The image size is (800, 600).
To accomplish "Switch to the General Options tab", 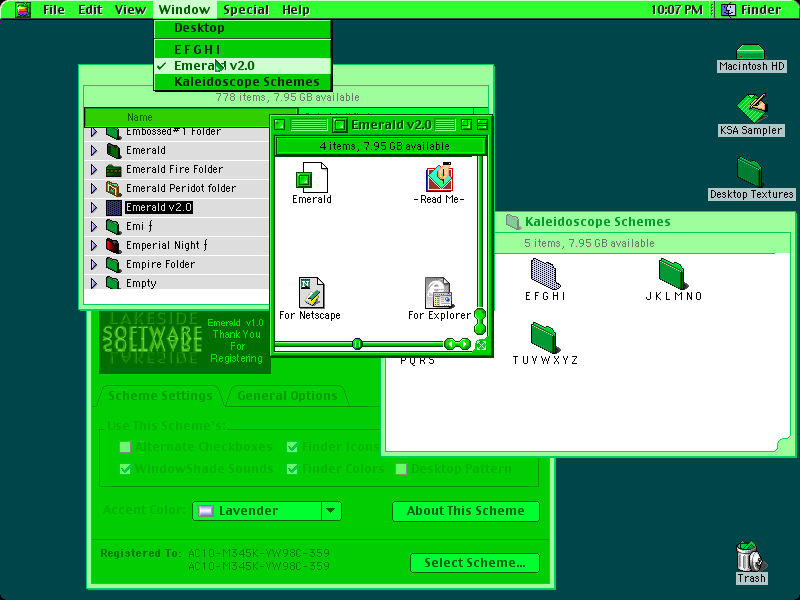I will tap(287, 396).
